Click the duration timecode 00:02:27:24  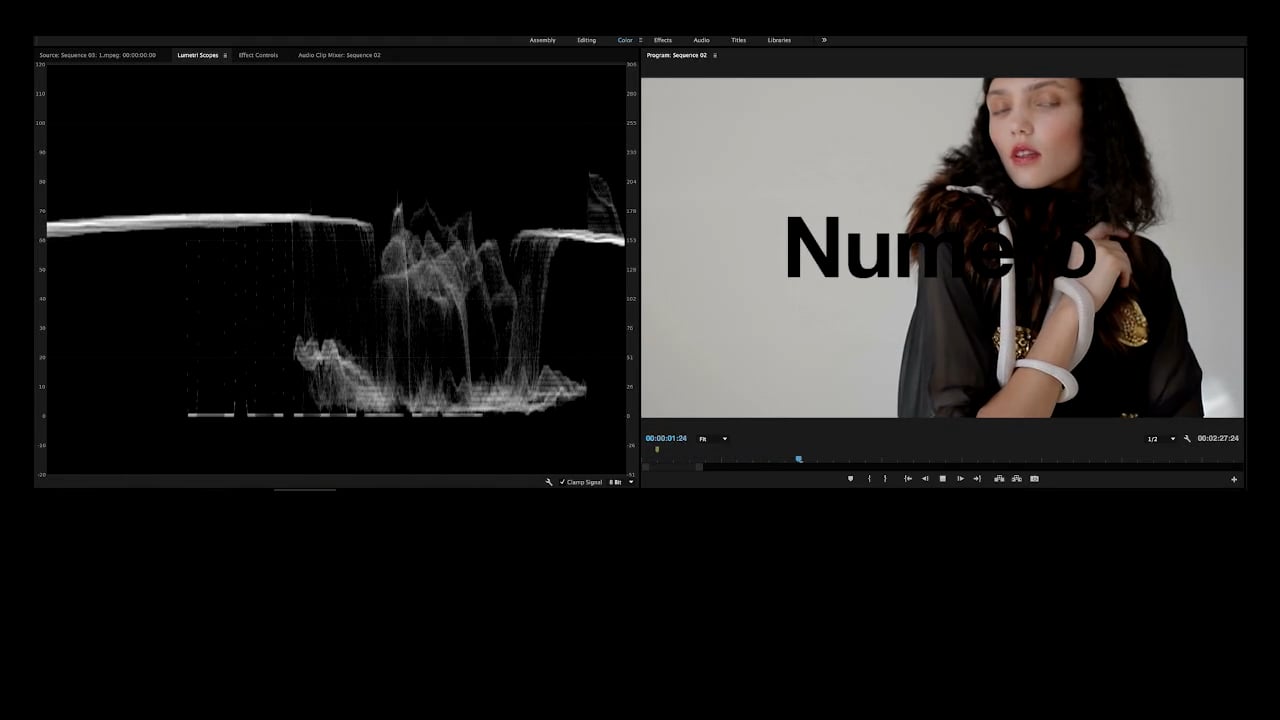1218,438
